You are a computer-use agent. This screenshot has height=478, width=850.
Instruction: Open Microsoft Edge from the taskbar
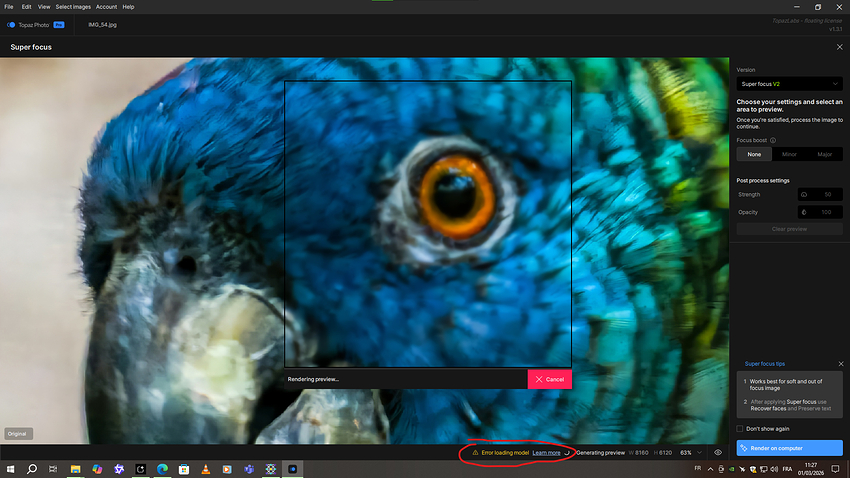[x=160, y=469]
